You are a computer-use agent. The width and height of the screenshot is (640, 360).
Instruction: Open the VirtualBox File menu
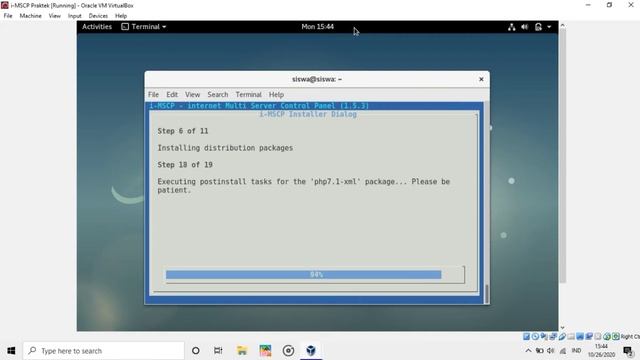[8, 16]
